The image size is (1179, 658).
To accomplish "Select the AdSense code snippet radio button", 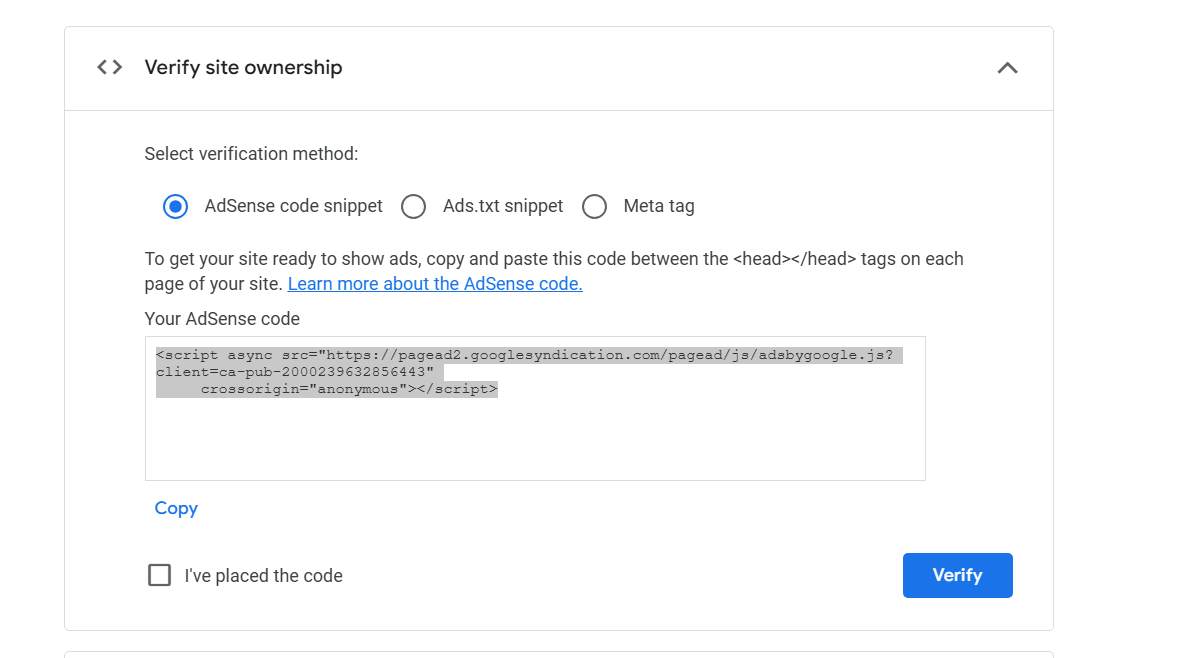I will [175, 207].
